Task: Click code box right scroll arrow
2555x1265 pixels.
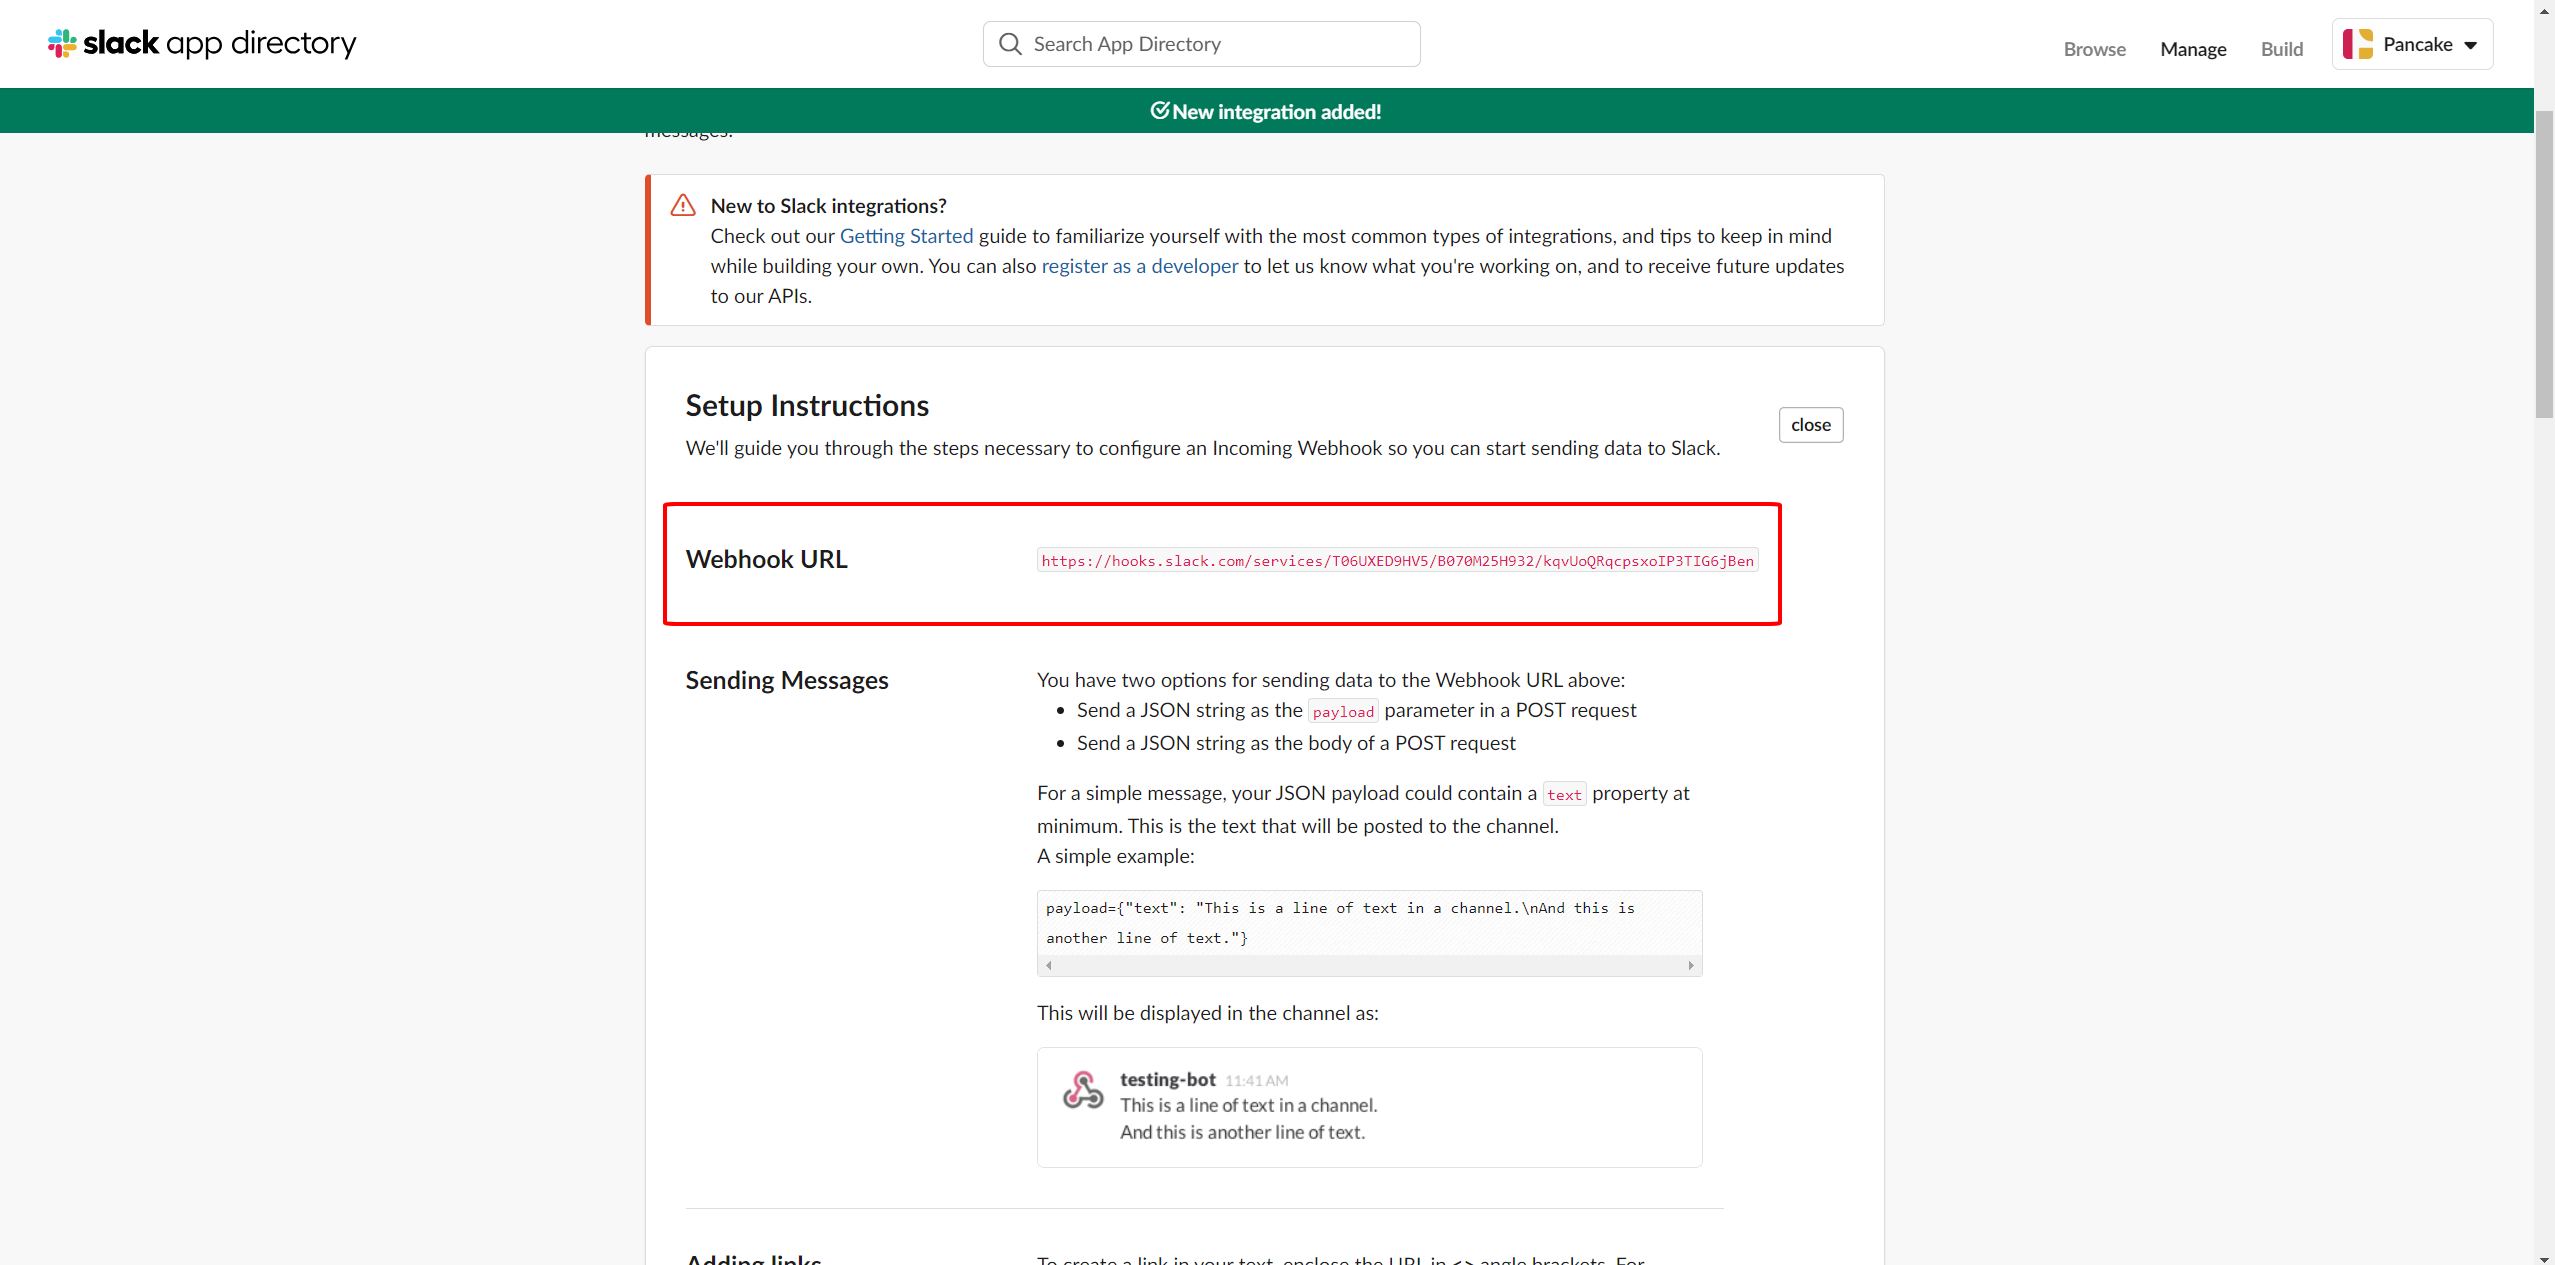Action: (1691, 965)
